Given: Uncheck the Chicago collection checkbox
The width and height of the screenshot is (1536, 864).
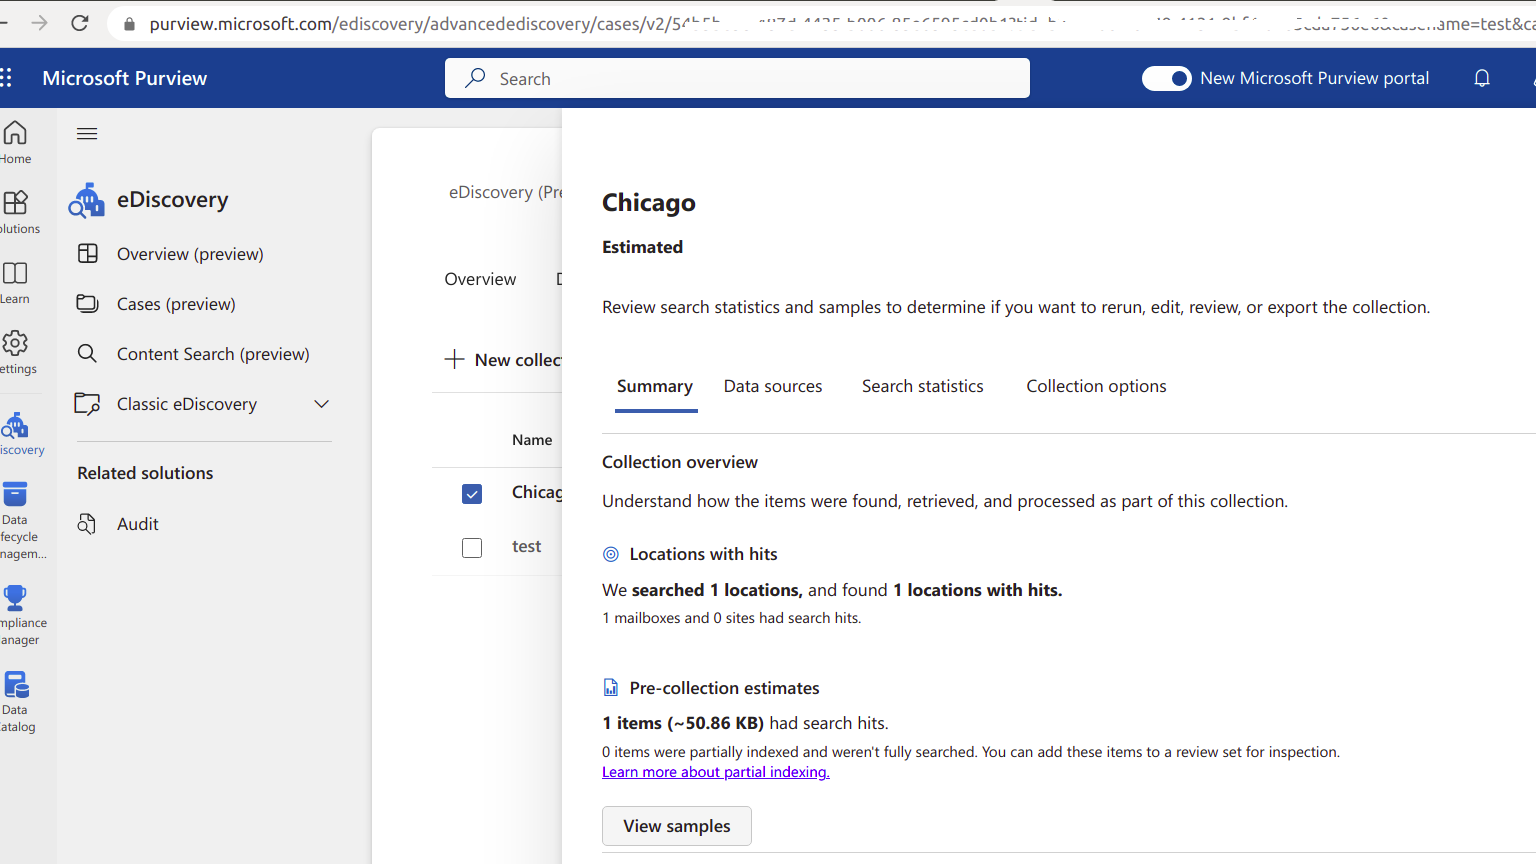Looking at the screenshot, I should [472, 494].
